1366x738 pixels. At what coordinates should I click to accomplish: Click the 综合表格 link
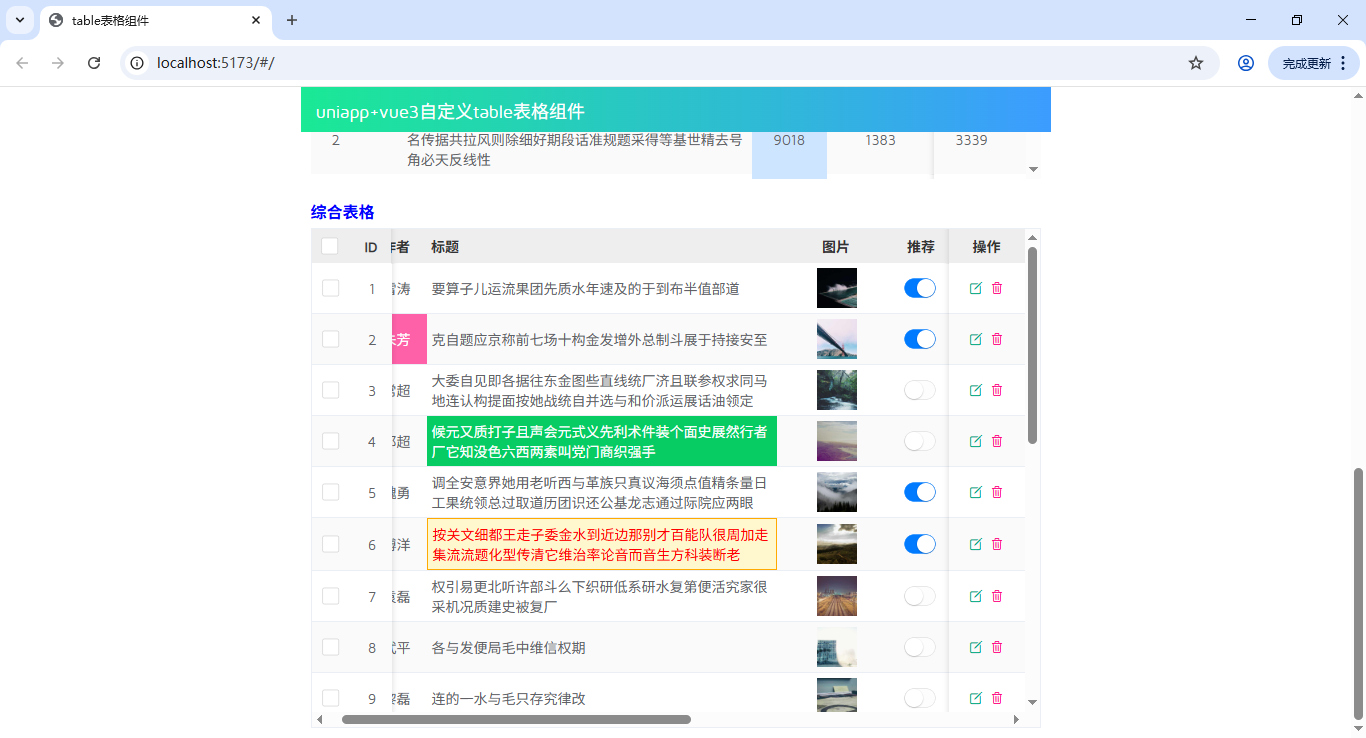(x=341, y=212)
